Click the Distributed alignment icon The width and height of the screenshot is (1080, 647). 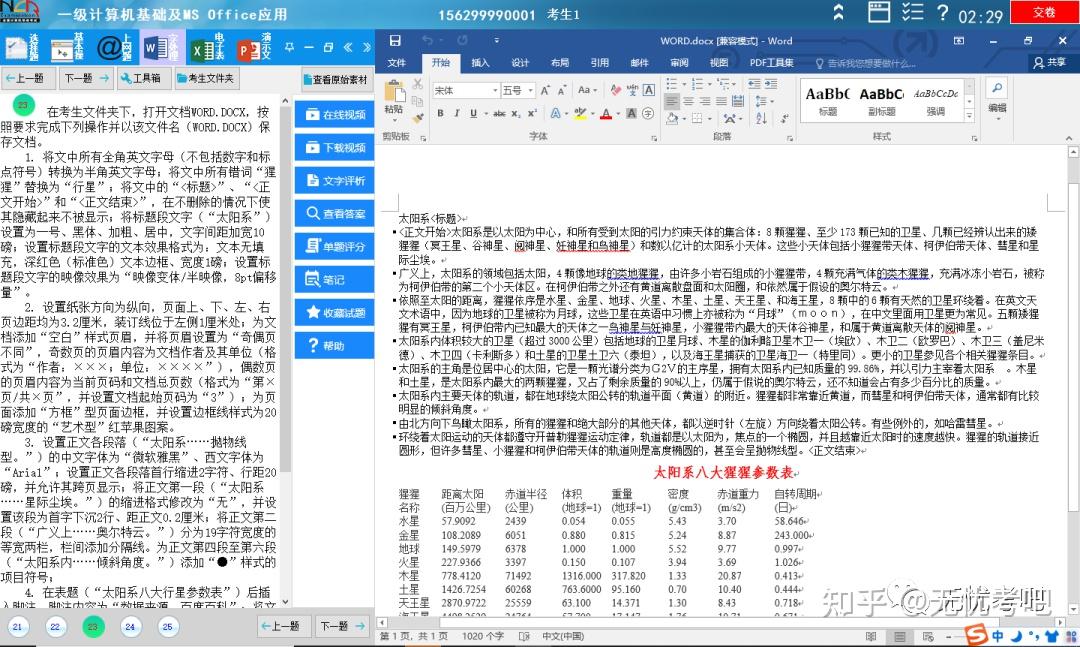click(x=738, y=101)
